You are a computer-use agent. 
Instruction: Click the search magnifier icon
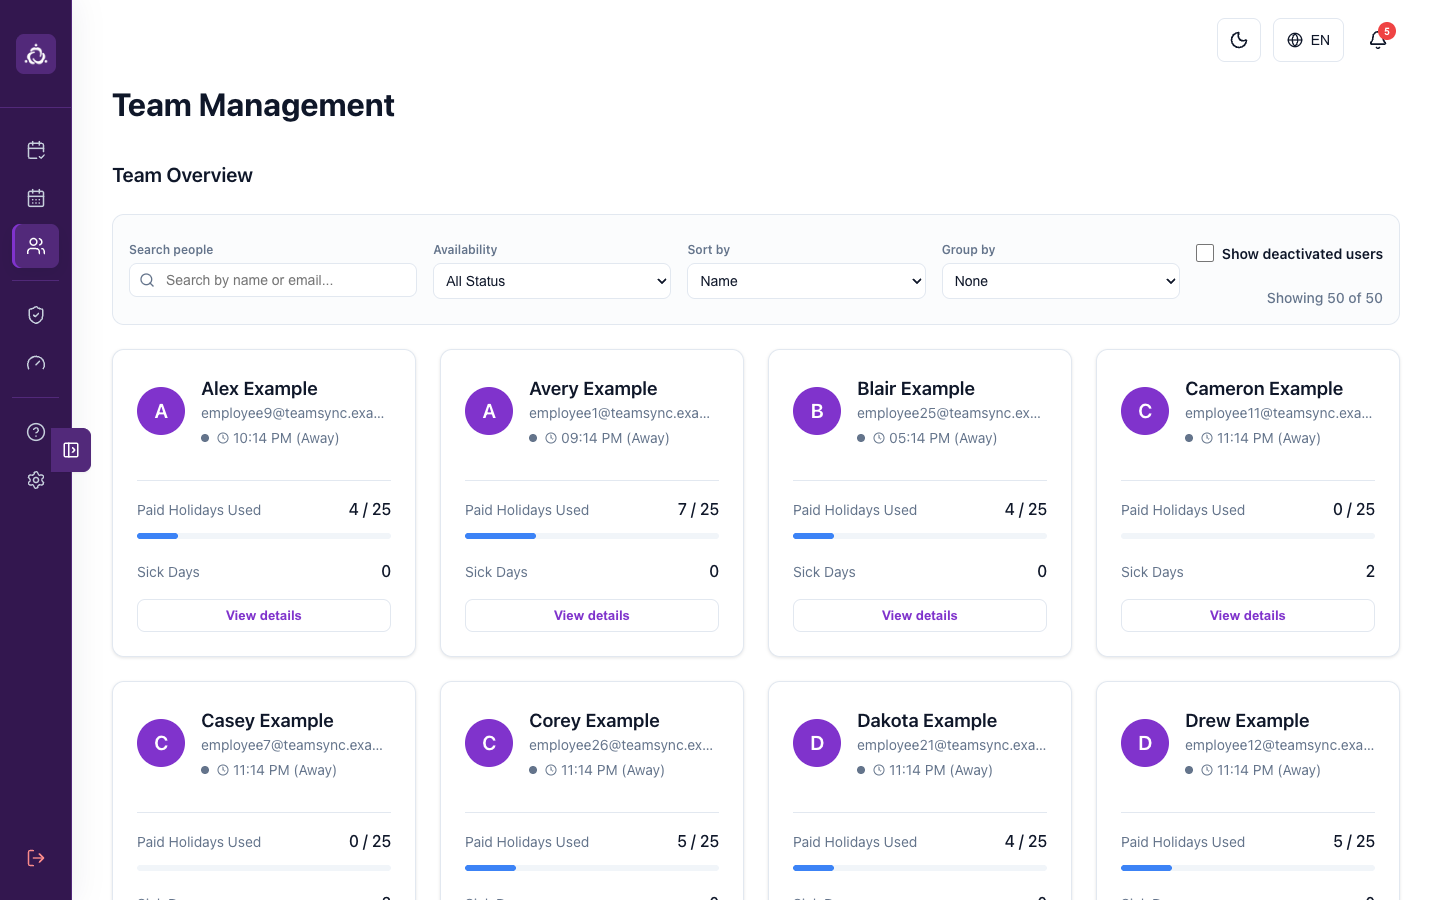(x=147, y=280)
